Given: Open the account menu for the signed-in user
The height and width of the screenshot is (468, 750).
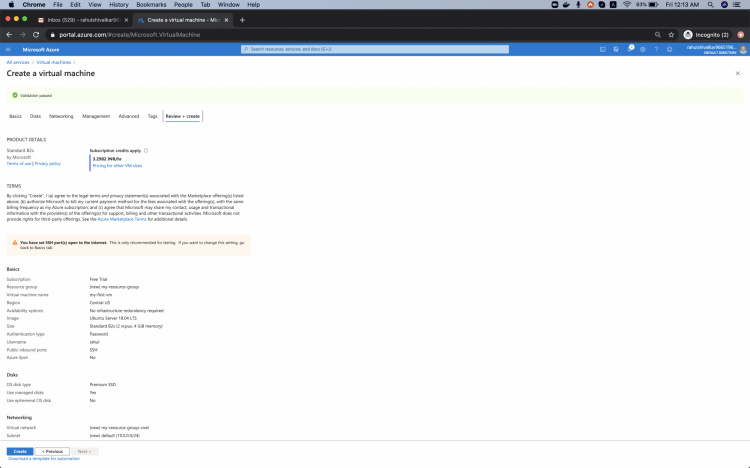Looking at the screenshot, I should 715,48.
